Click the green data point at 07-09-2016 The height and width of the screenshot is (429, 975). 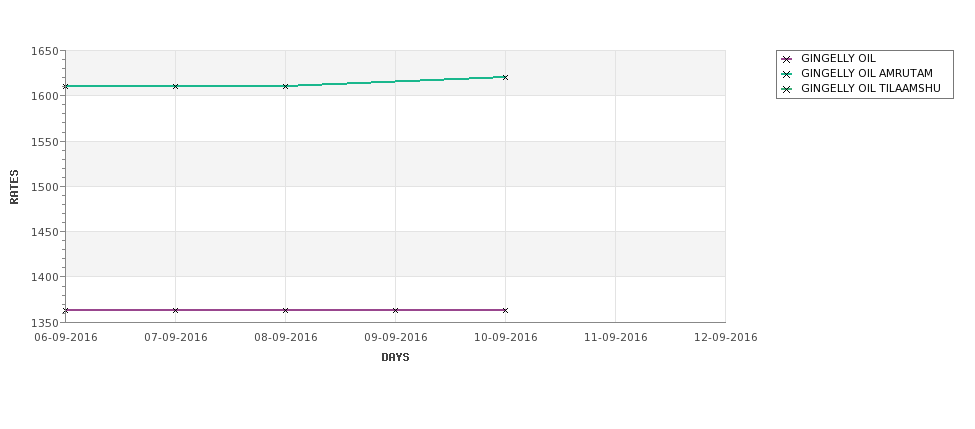(175, 86)
